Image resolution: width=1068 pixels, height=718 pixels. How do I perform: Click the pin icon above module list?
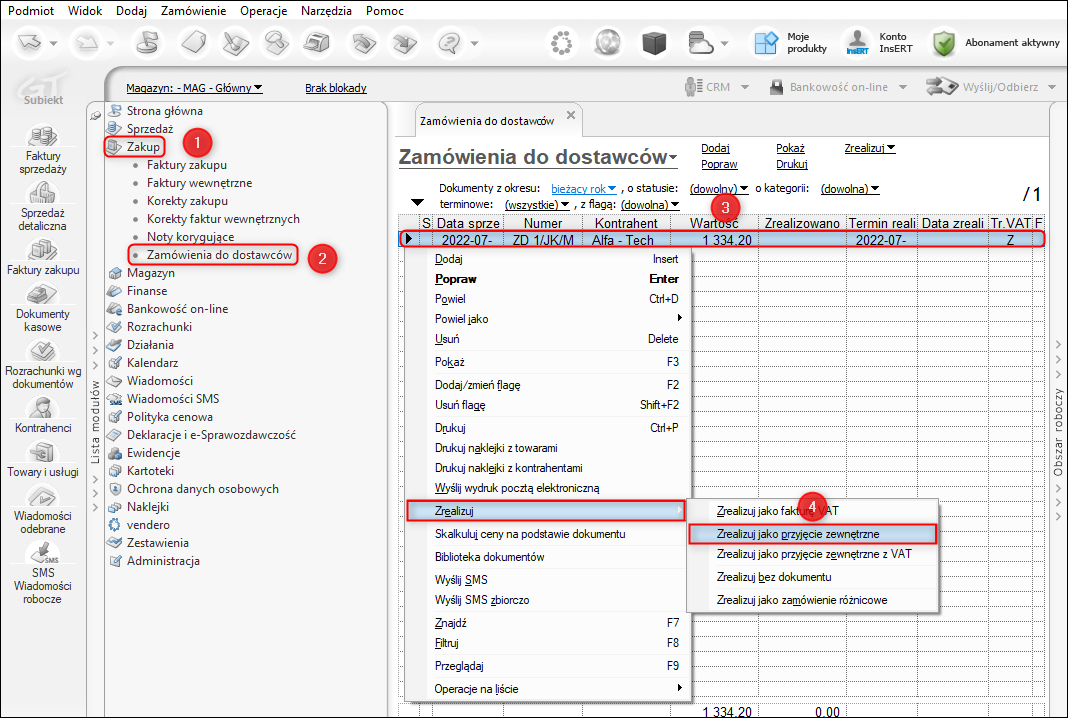tap(95, 115)
